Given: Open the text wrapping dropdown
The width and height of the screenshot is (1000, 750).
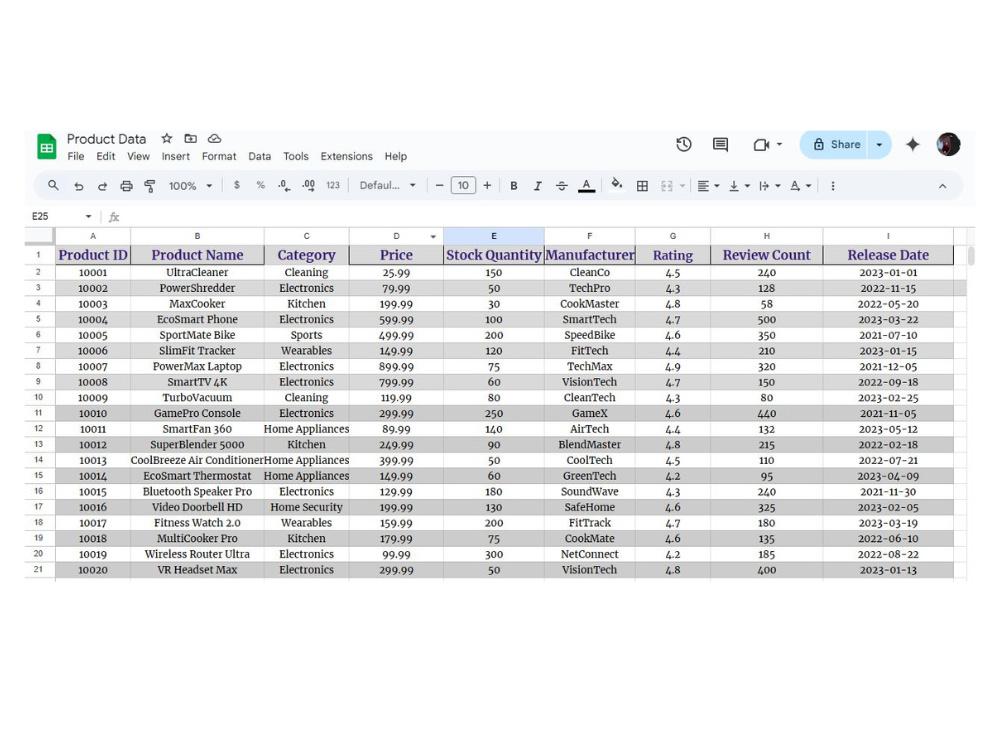Looking at the screenshot, I should point(770,186).
